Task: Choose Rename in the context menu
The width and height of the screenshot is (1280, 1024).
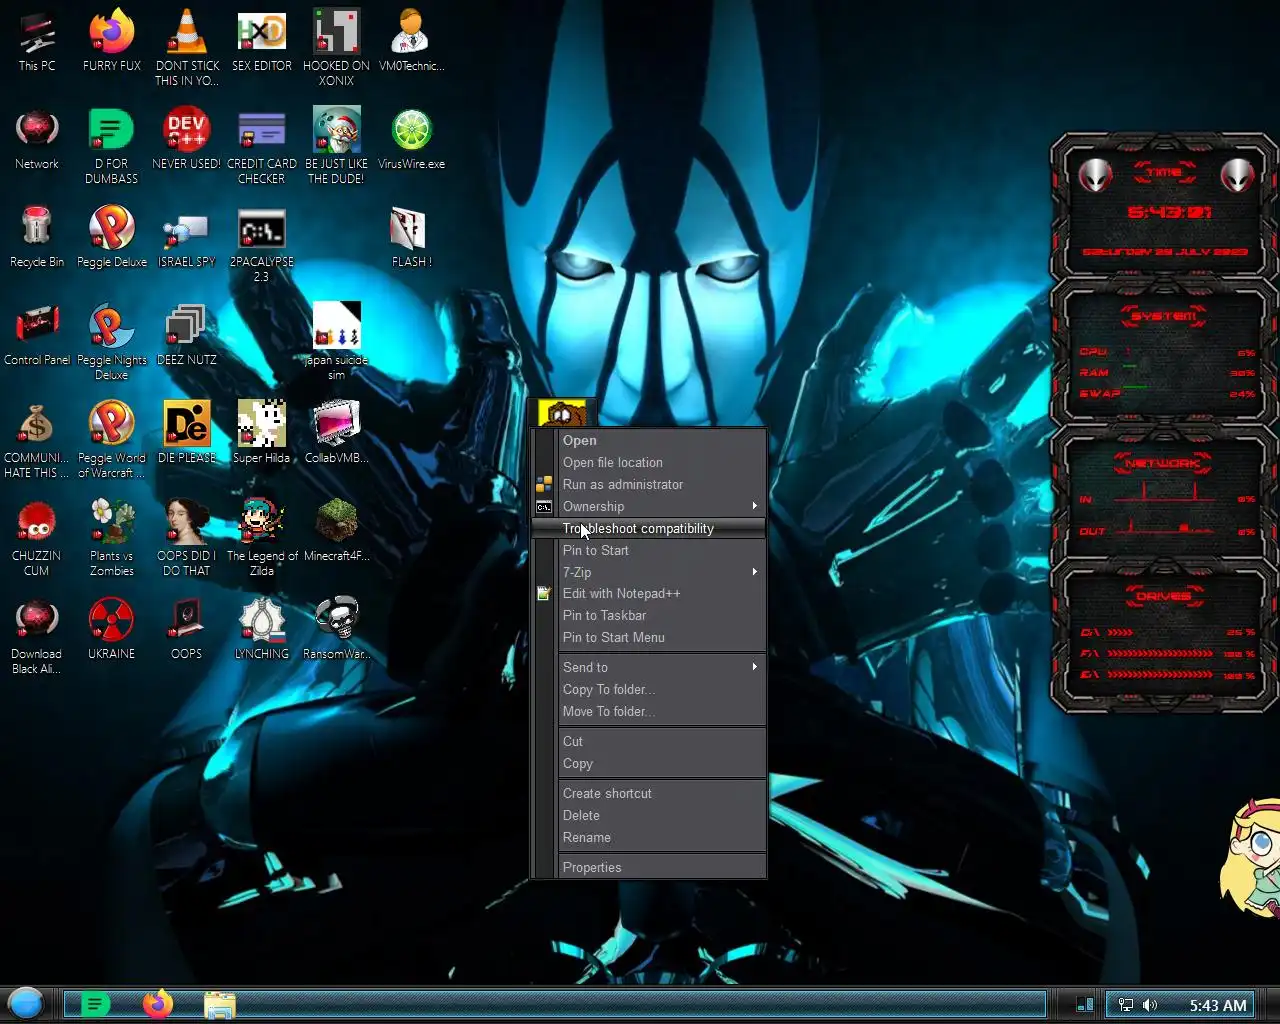Action: (x=649, y=837)
